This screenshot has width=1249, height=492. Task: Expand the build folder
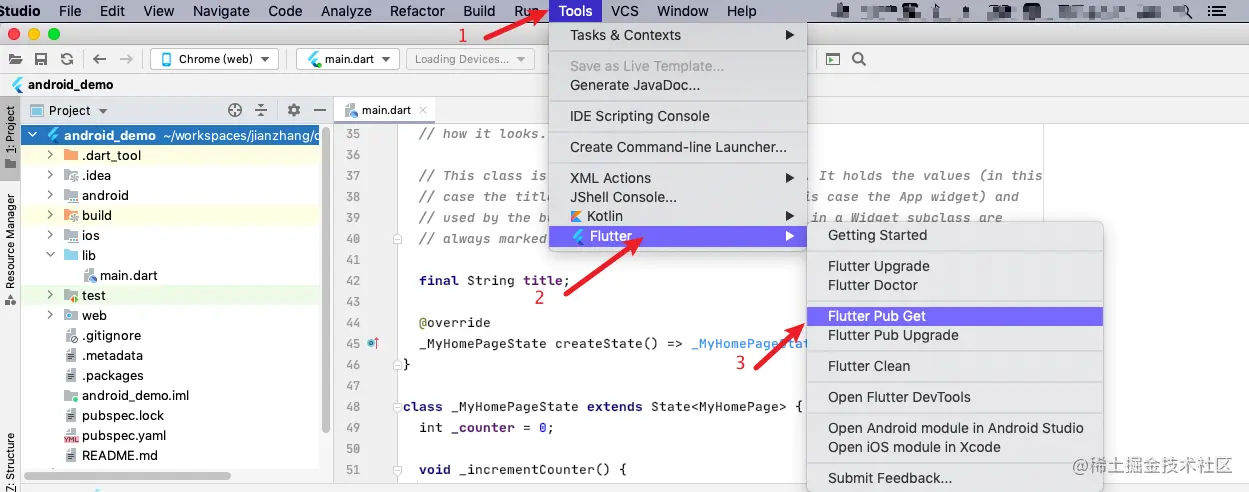click(x=51, y=215)
